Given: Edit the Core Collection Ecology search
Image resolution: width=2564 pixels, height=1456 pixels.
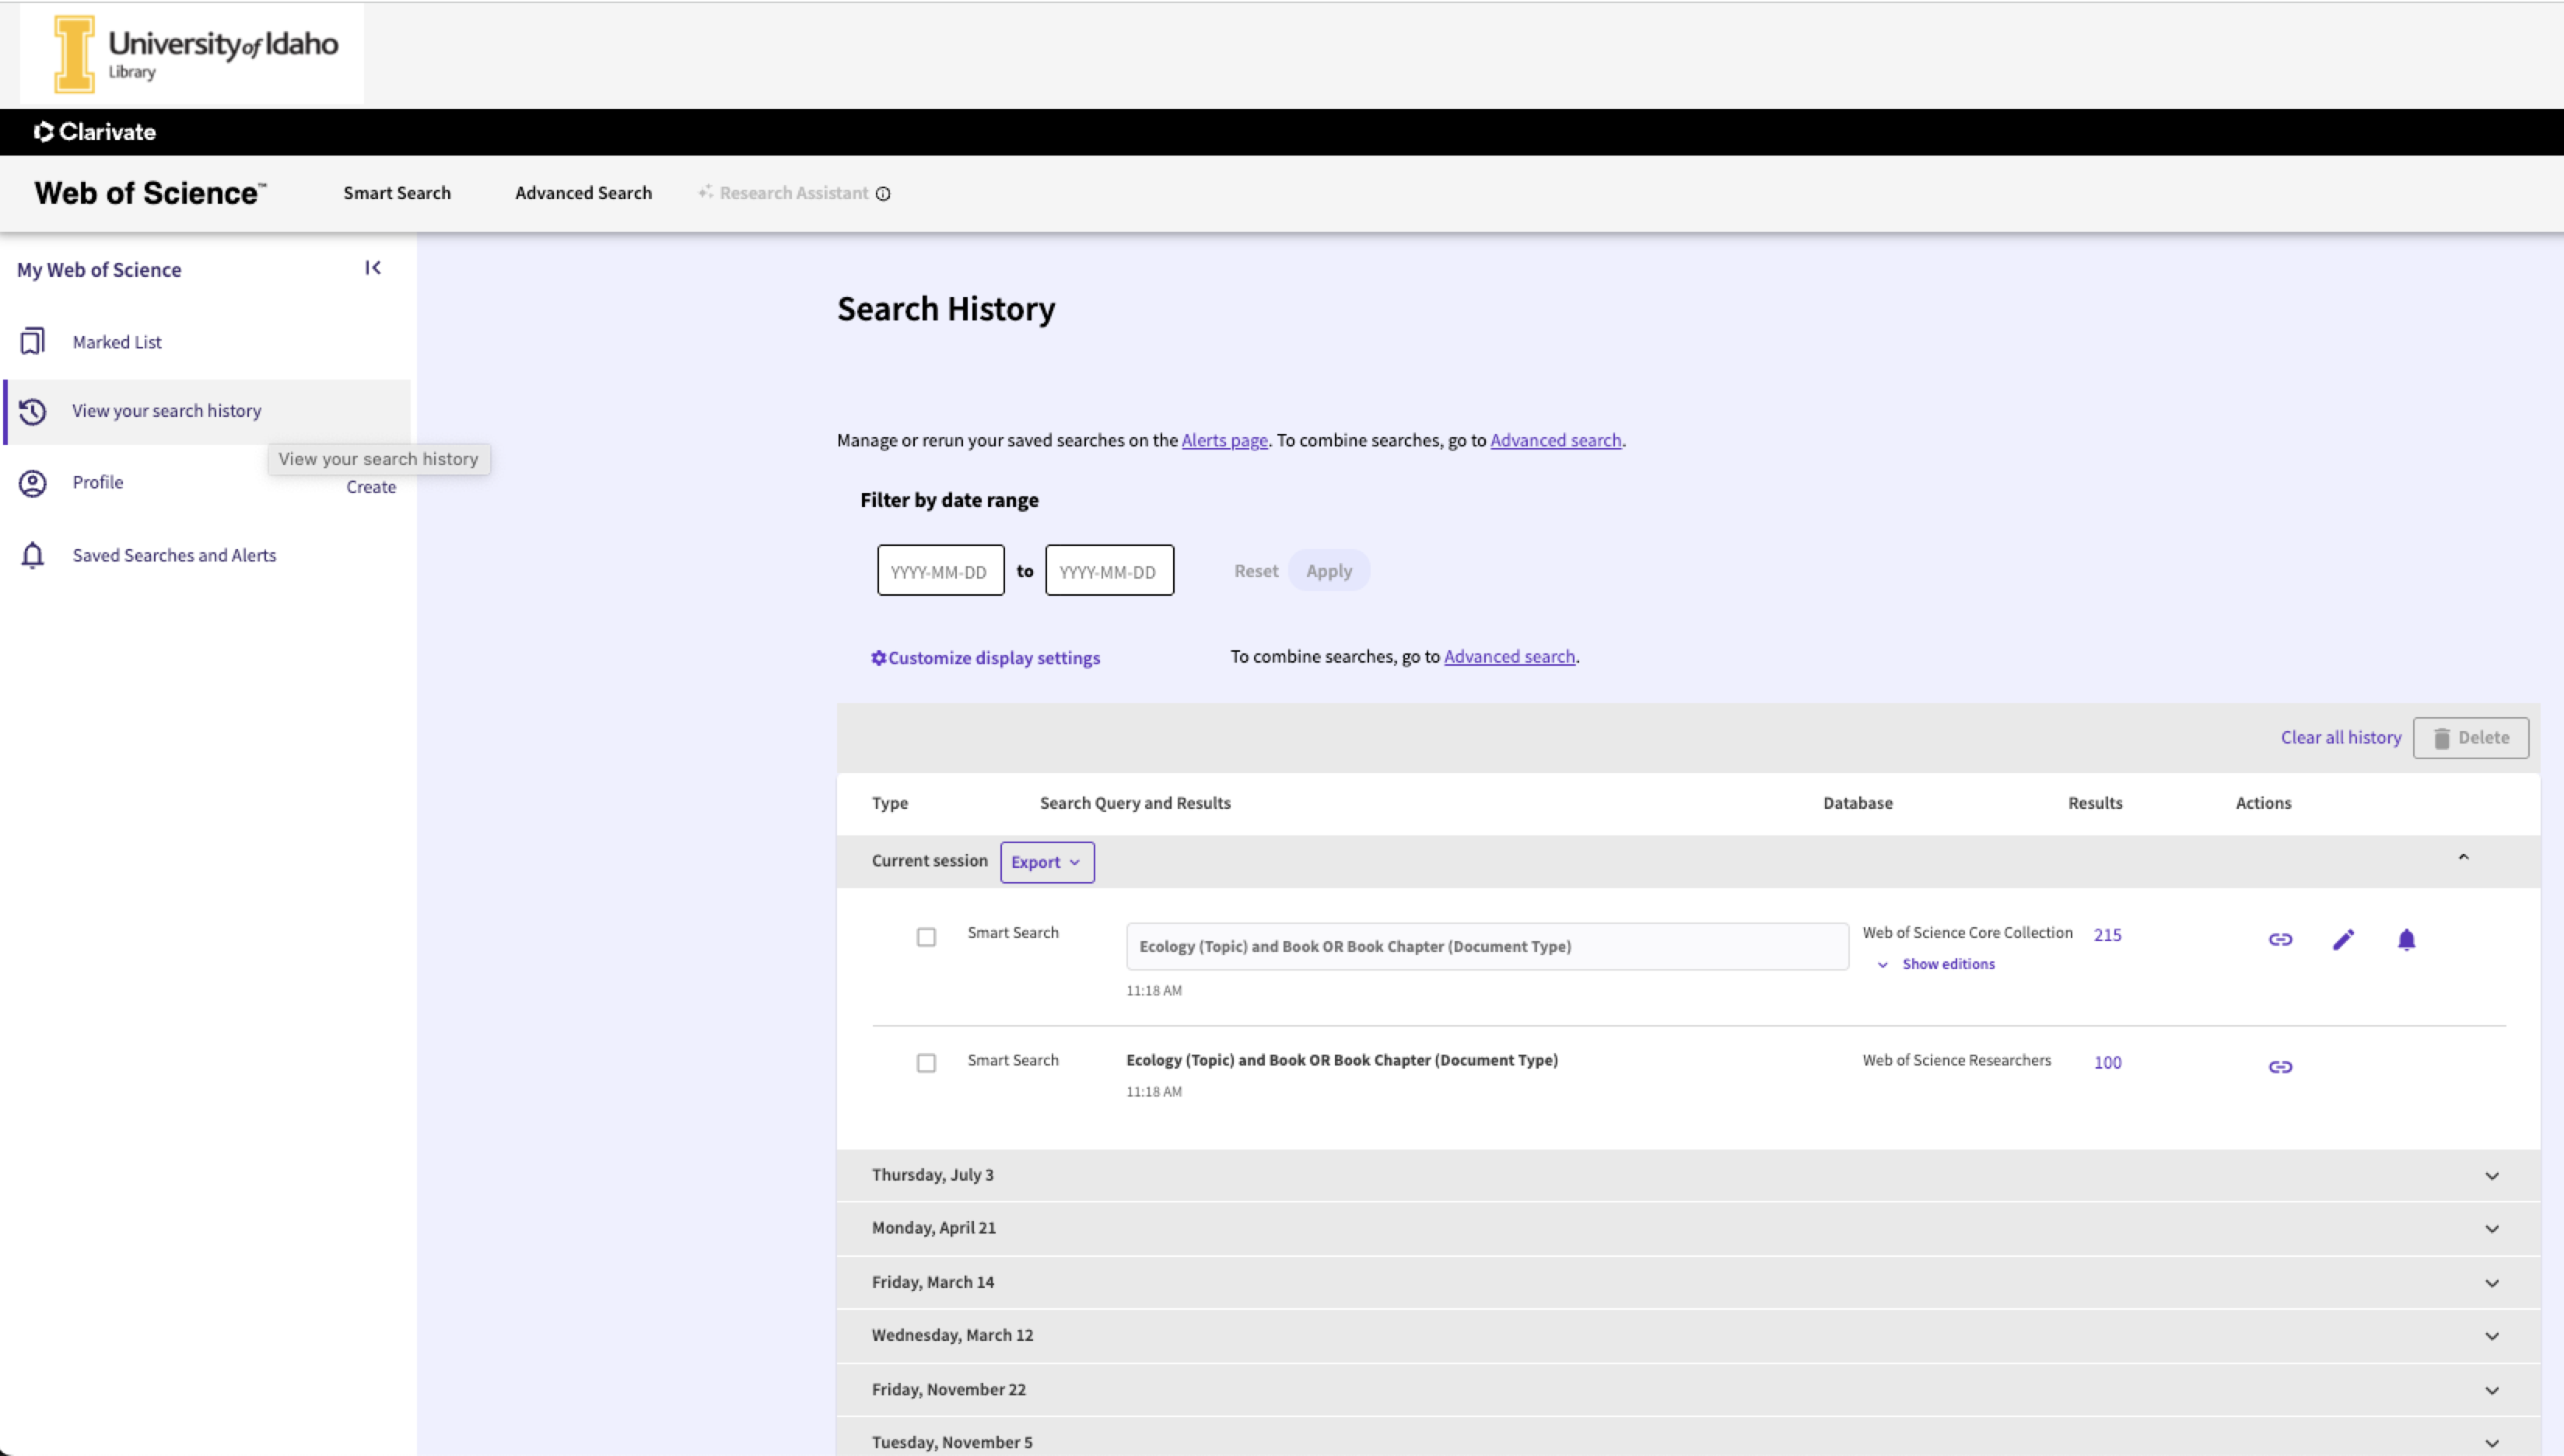Looking at the screenshot, I should coord(2343,939).
